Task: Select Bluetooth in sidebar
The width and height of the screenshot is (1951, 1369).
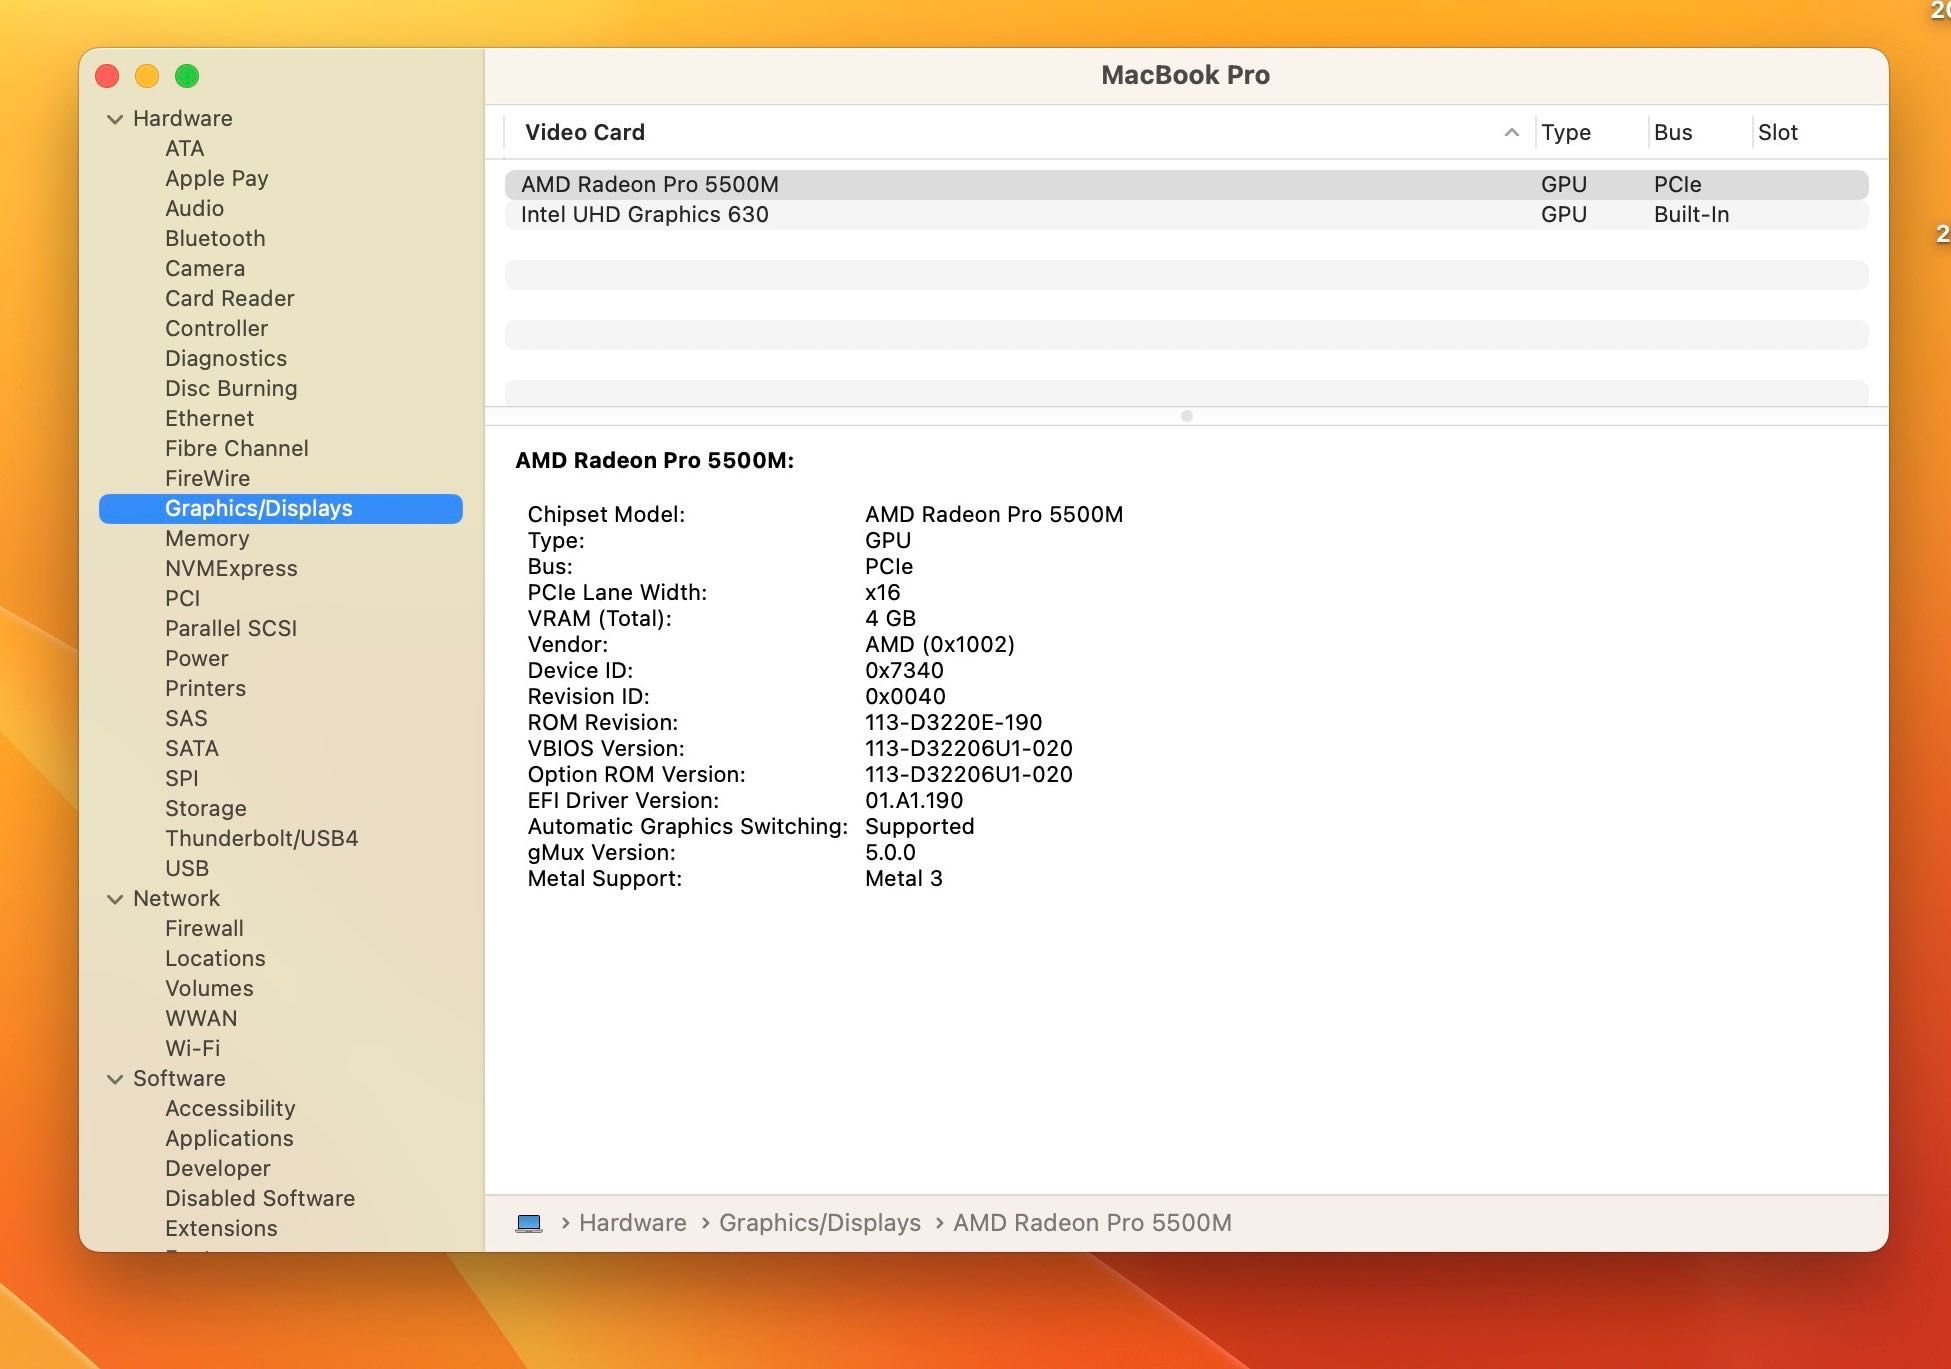Action: [x=215, y=238]
